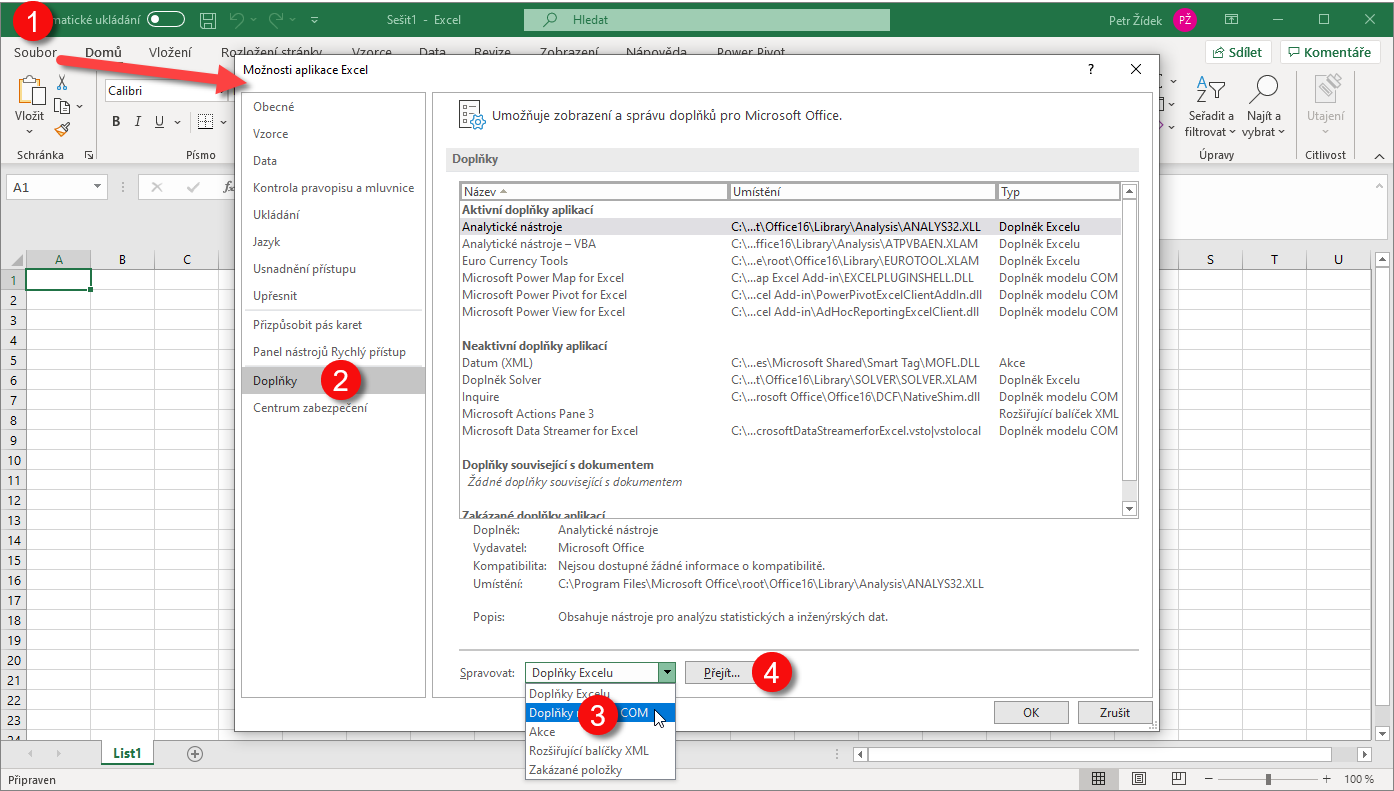The width and height of the screenshot is (1394, 791).
Task: Sort add-ins by Typ column header
Action: (1058, 191)
